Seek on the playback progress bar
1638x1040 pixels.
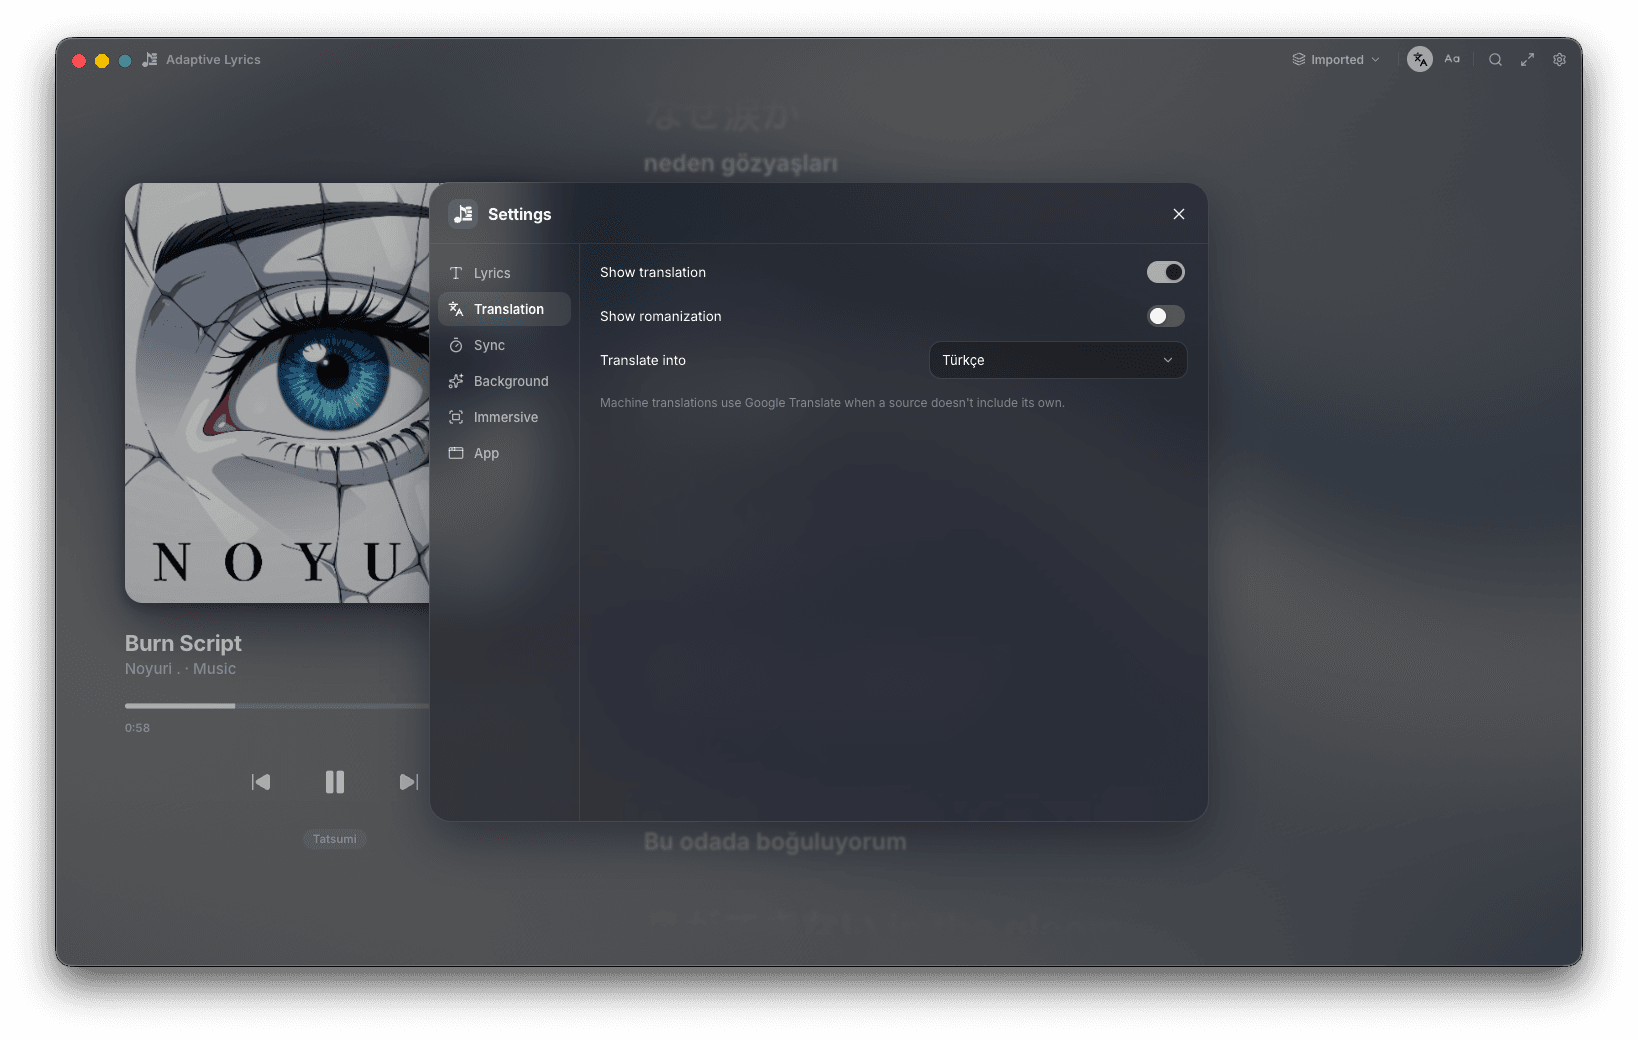pos(277,706)
